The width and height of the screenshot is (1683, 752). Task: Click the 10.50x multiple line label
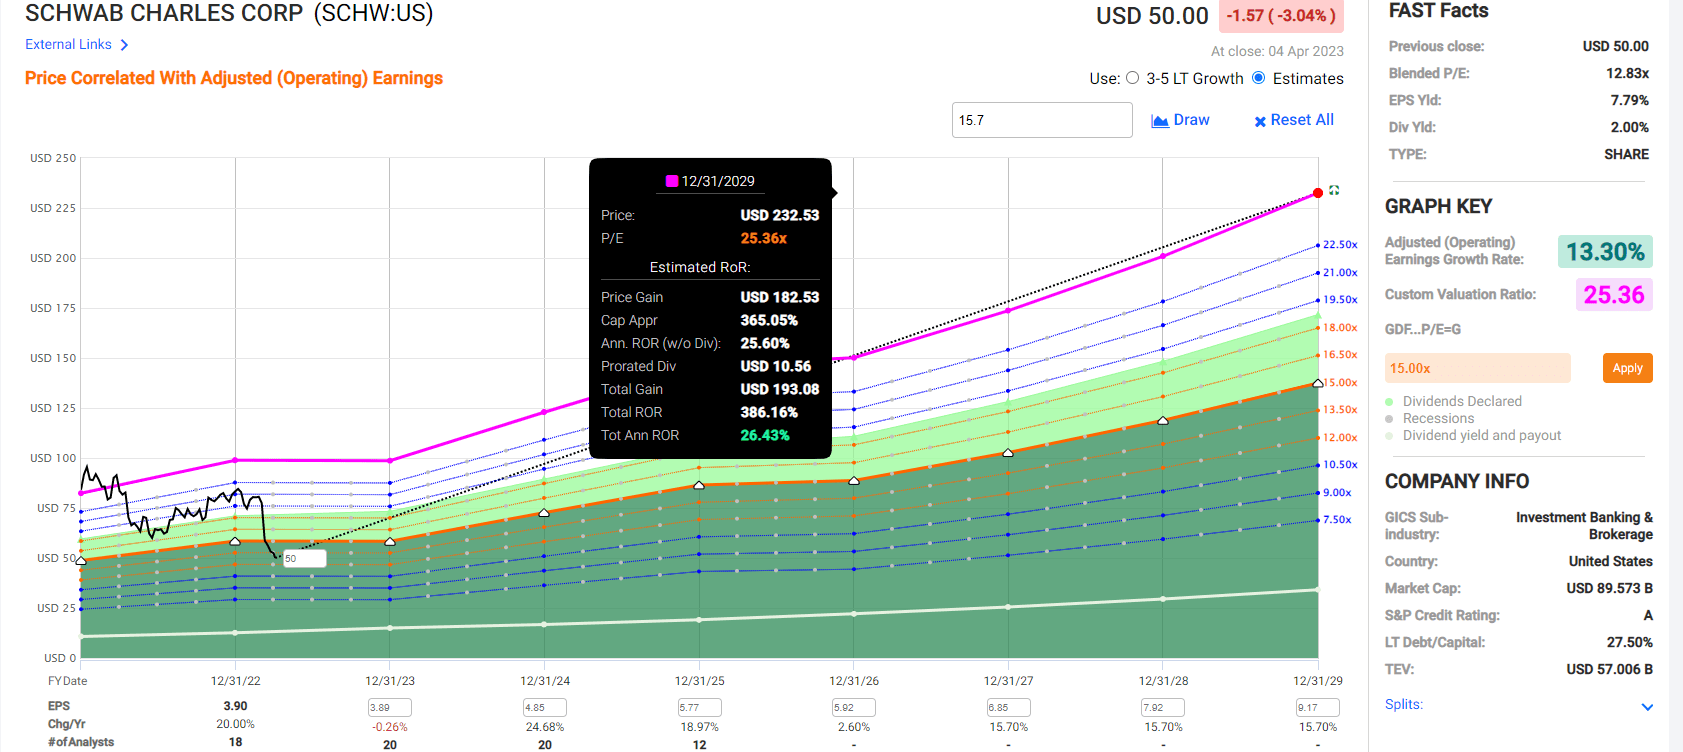(1340, 465)
